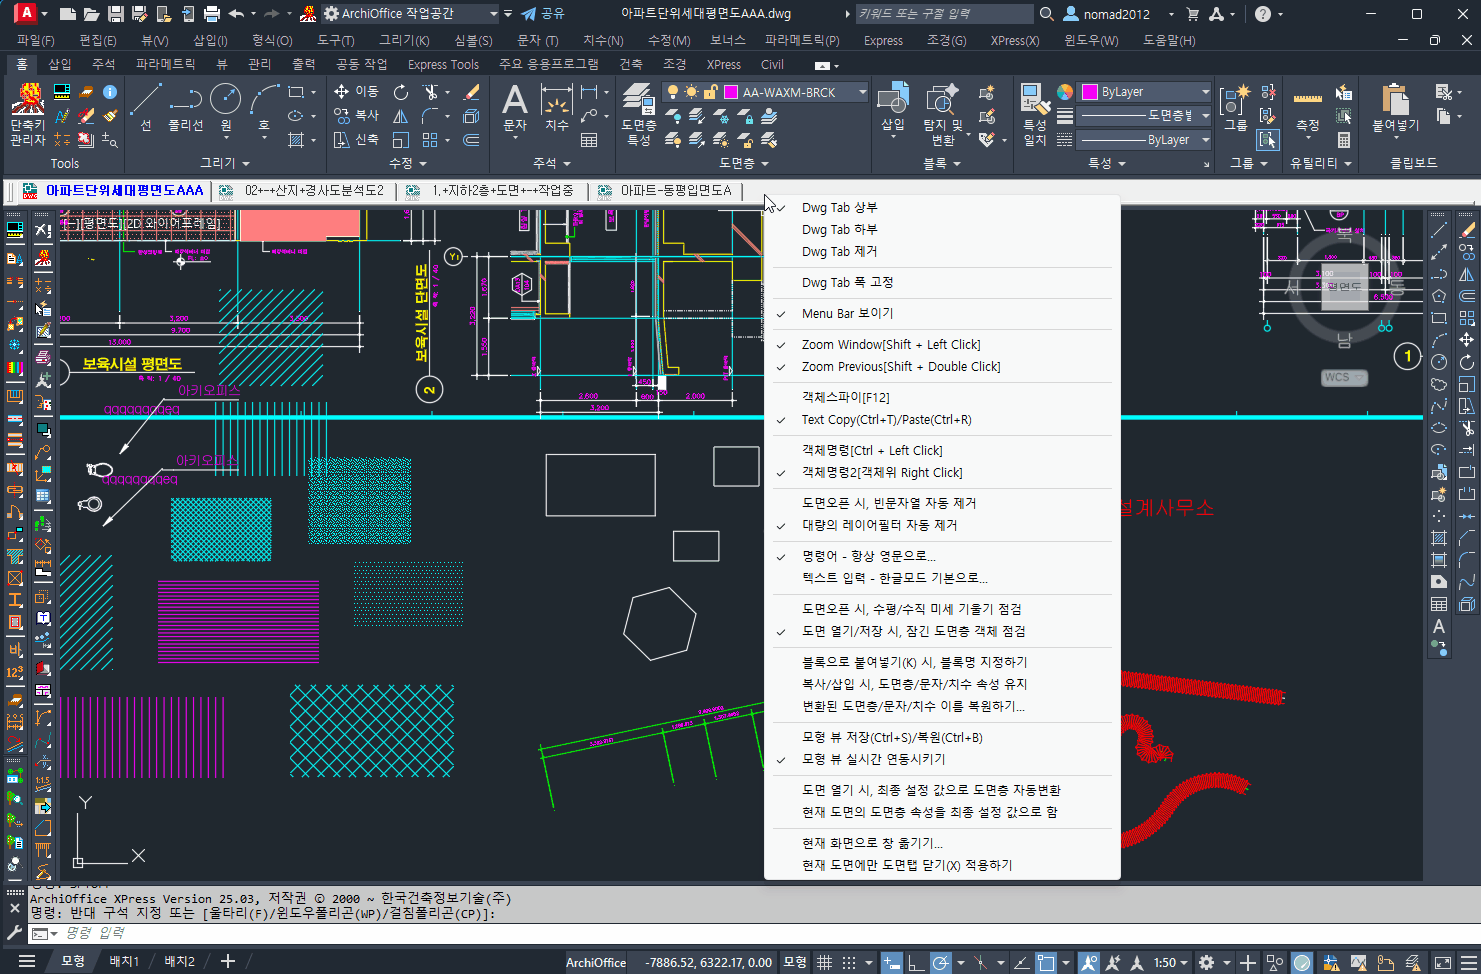Click the Polyline (폴리선) tool
The image size is (1481, 974).
coord(185,106)
